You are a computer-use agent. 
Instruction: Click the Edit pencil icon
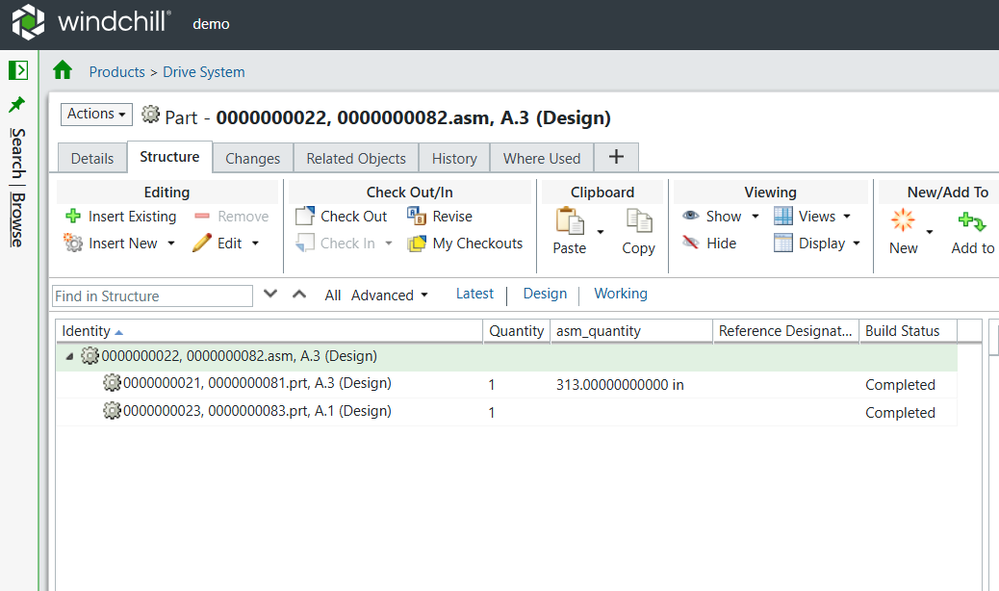pos(202,243)
